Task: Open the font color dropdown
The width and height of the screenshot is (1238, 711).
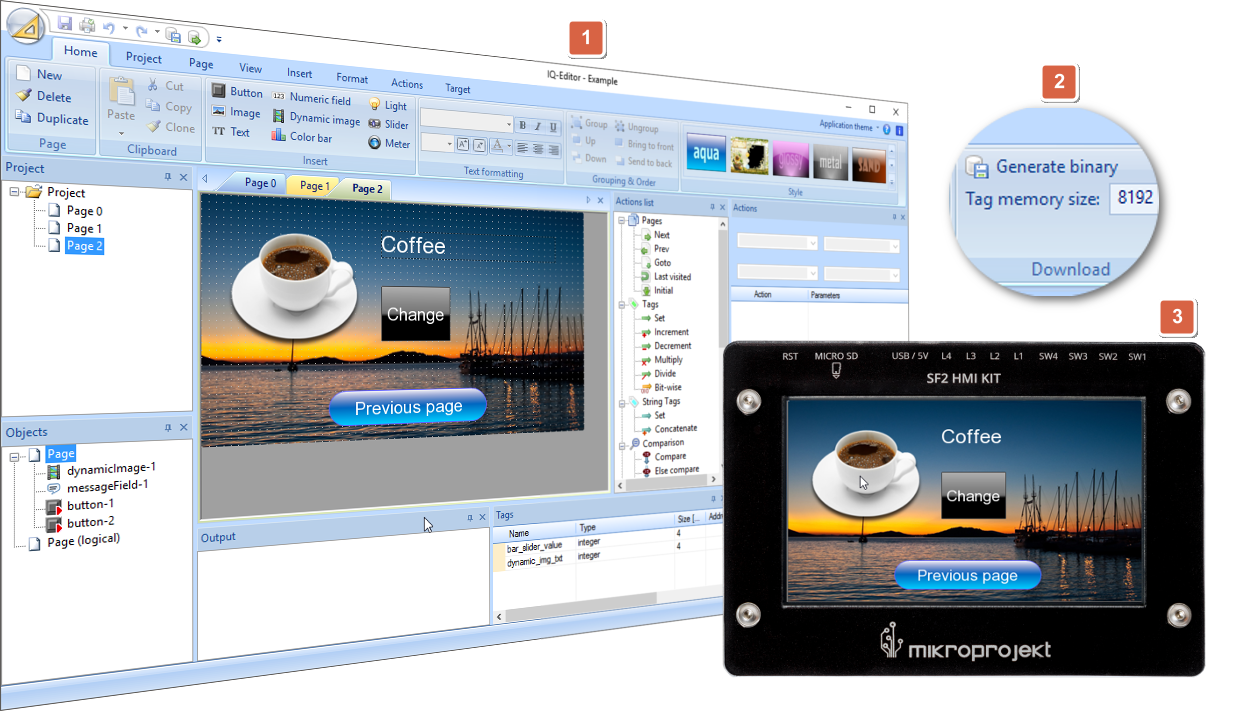Action: [x=509, y=147]
